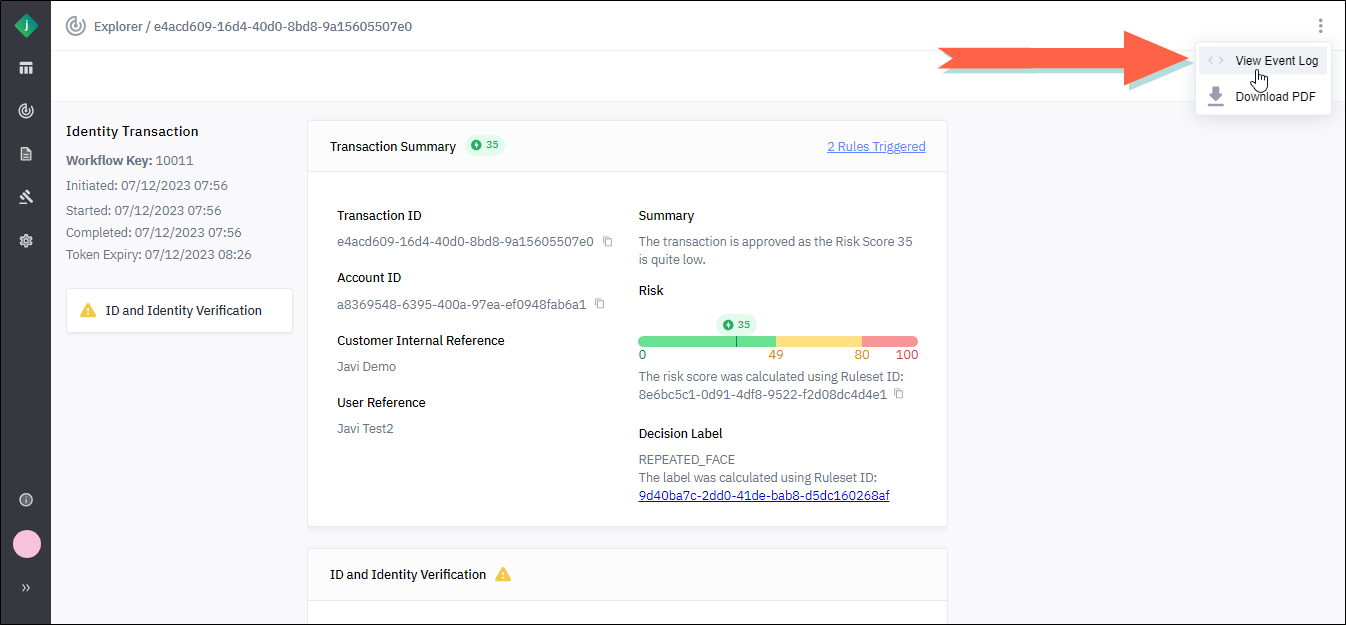
Task: Copy the Transaction ID to clipboard
Action: pos(607,242)
